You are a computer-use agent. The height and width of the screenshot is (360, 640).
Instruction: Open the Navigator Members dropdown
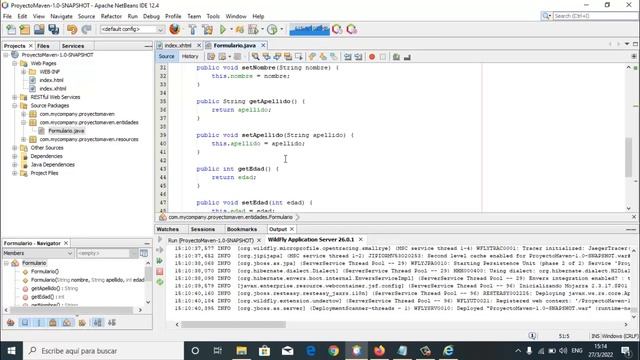coord(38,253)
